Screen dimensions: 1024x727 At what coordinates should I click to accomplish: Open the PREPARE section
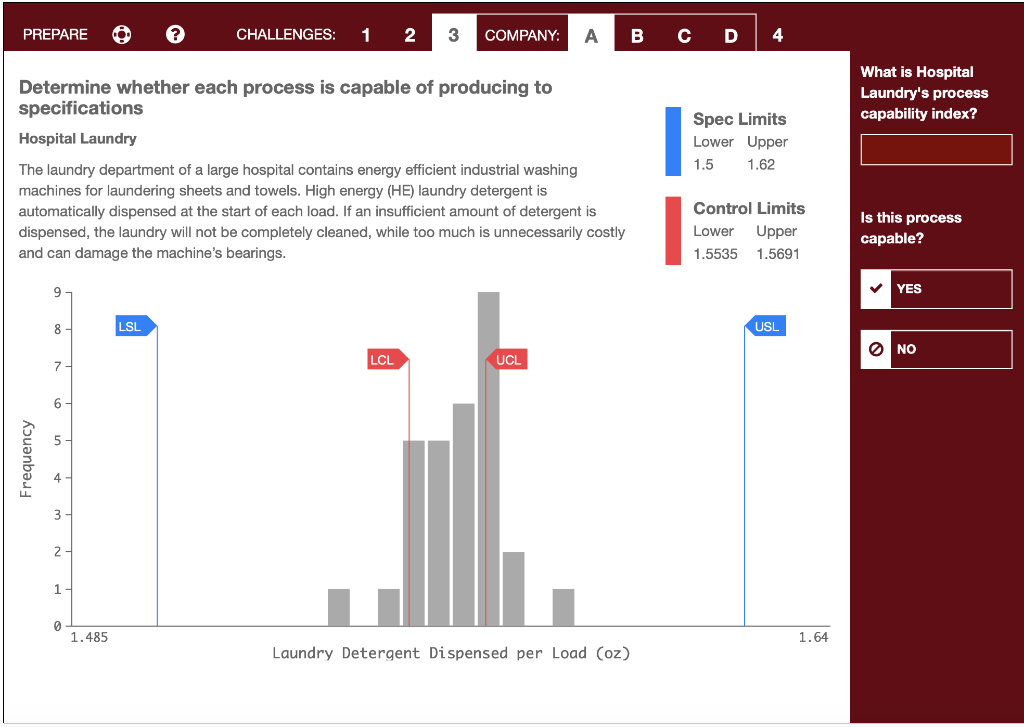pyautogui.click(x=56, y=35)
